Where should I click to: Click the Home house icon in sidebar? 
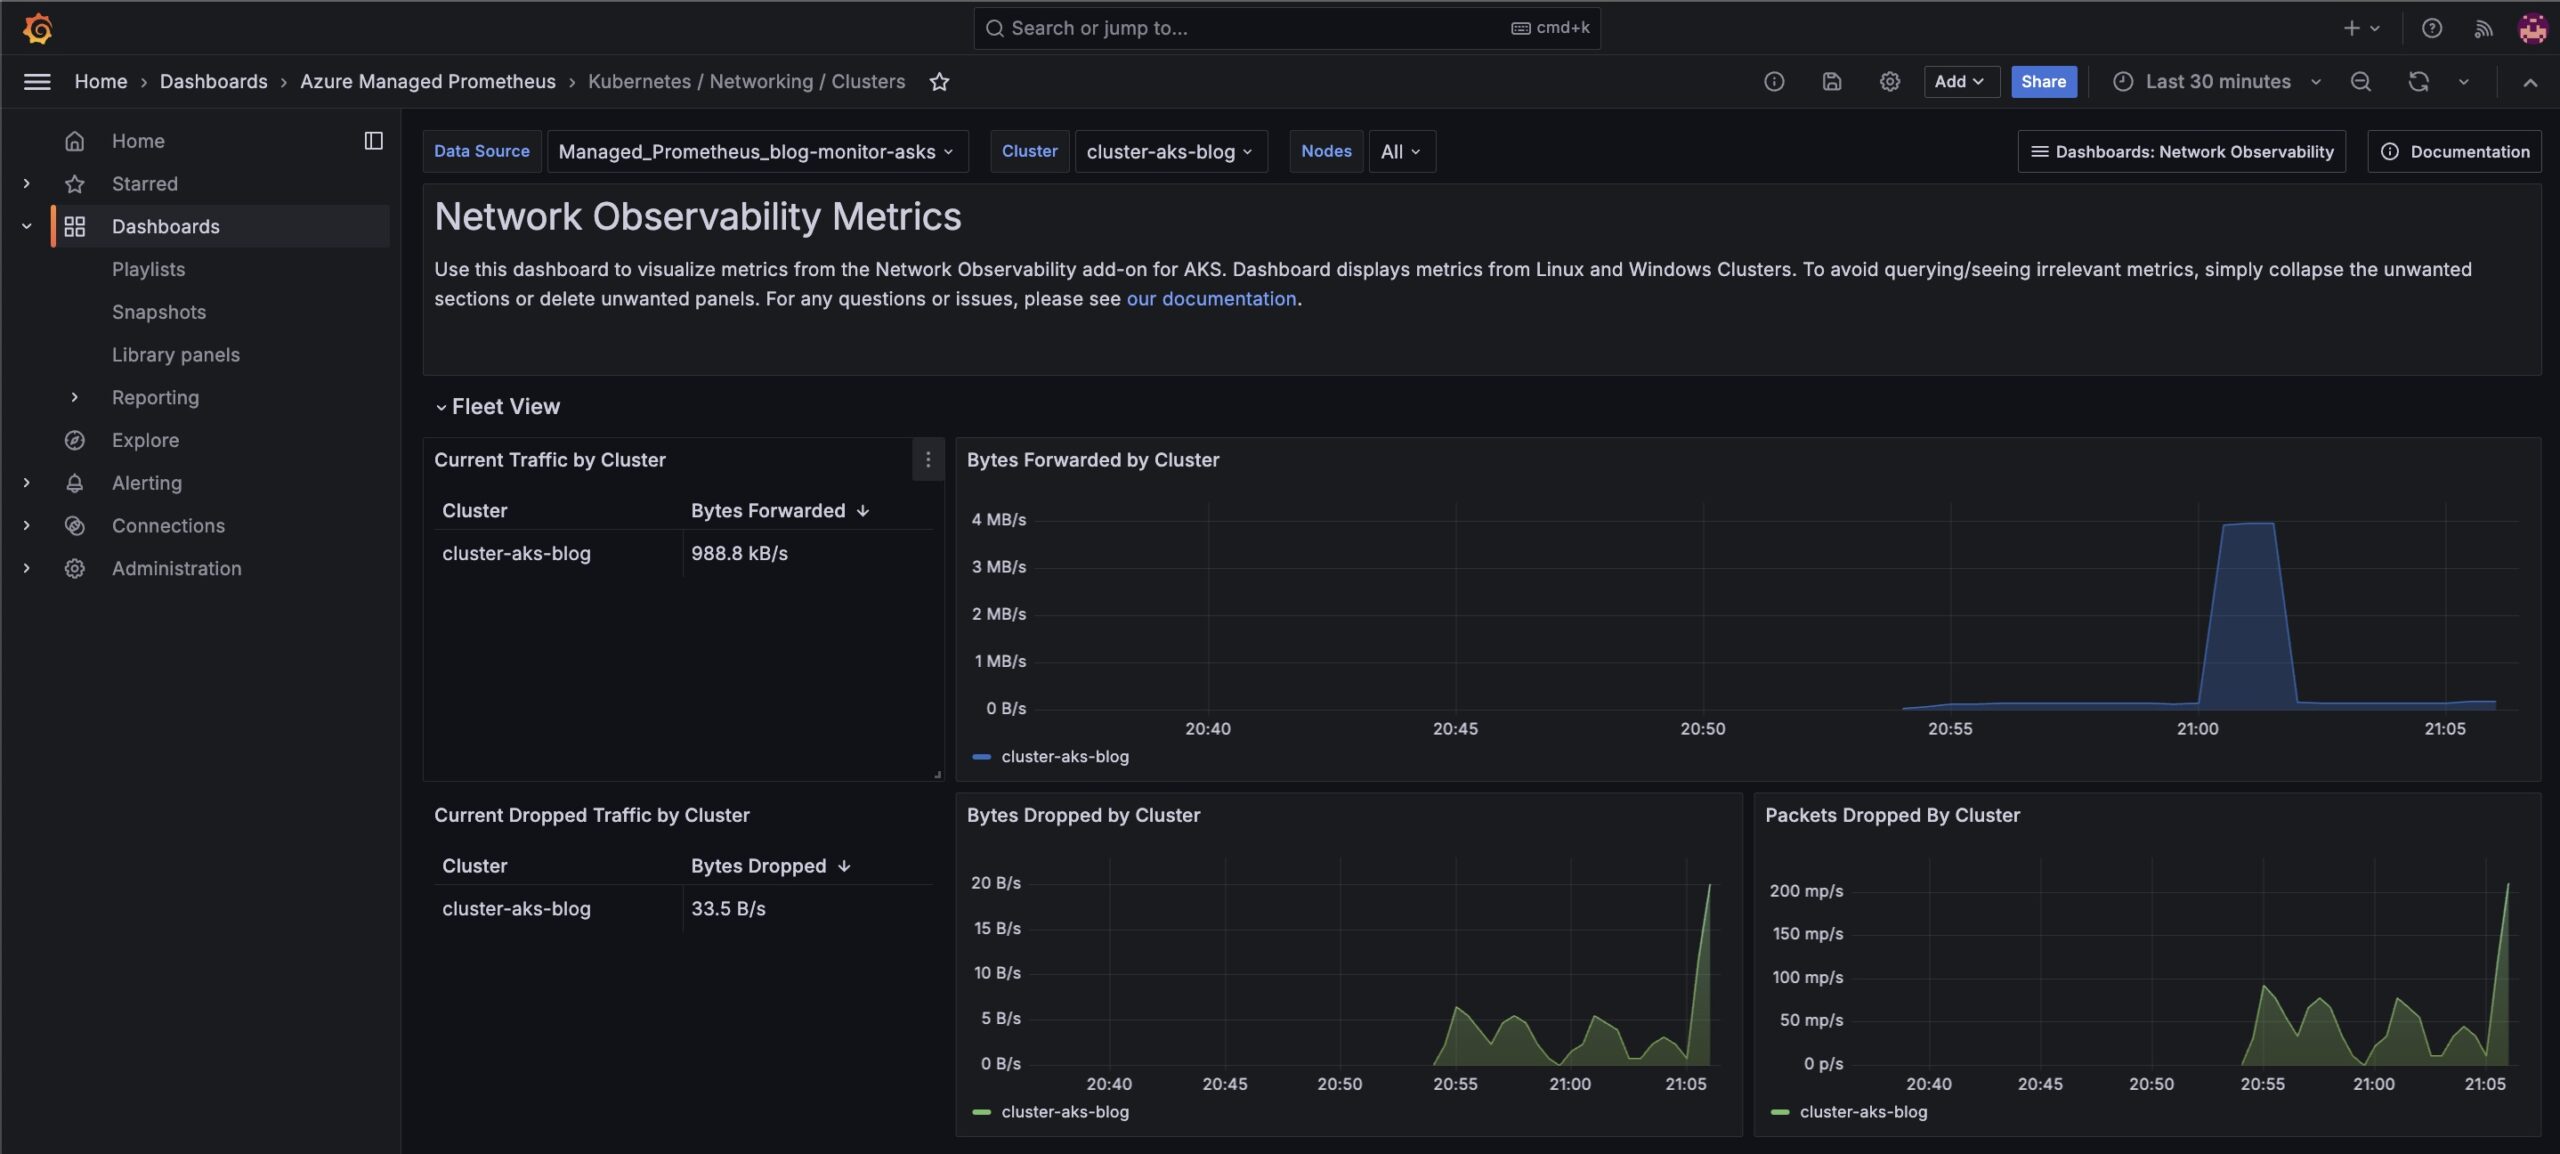click(74, 141)
